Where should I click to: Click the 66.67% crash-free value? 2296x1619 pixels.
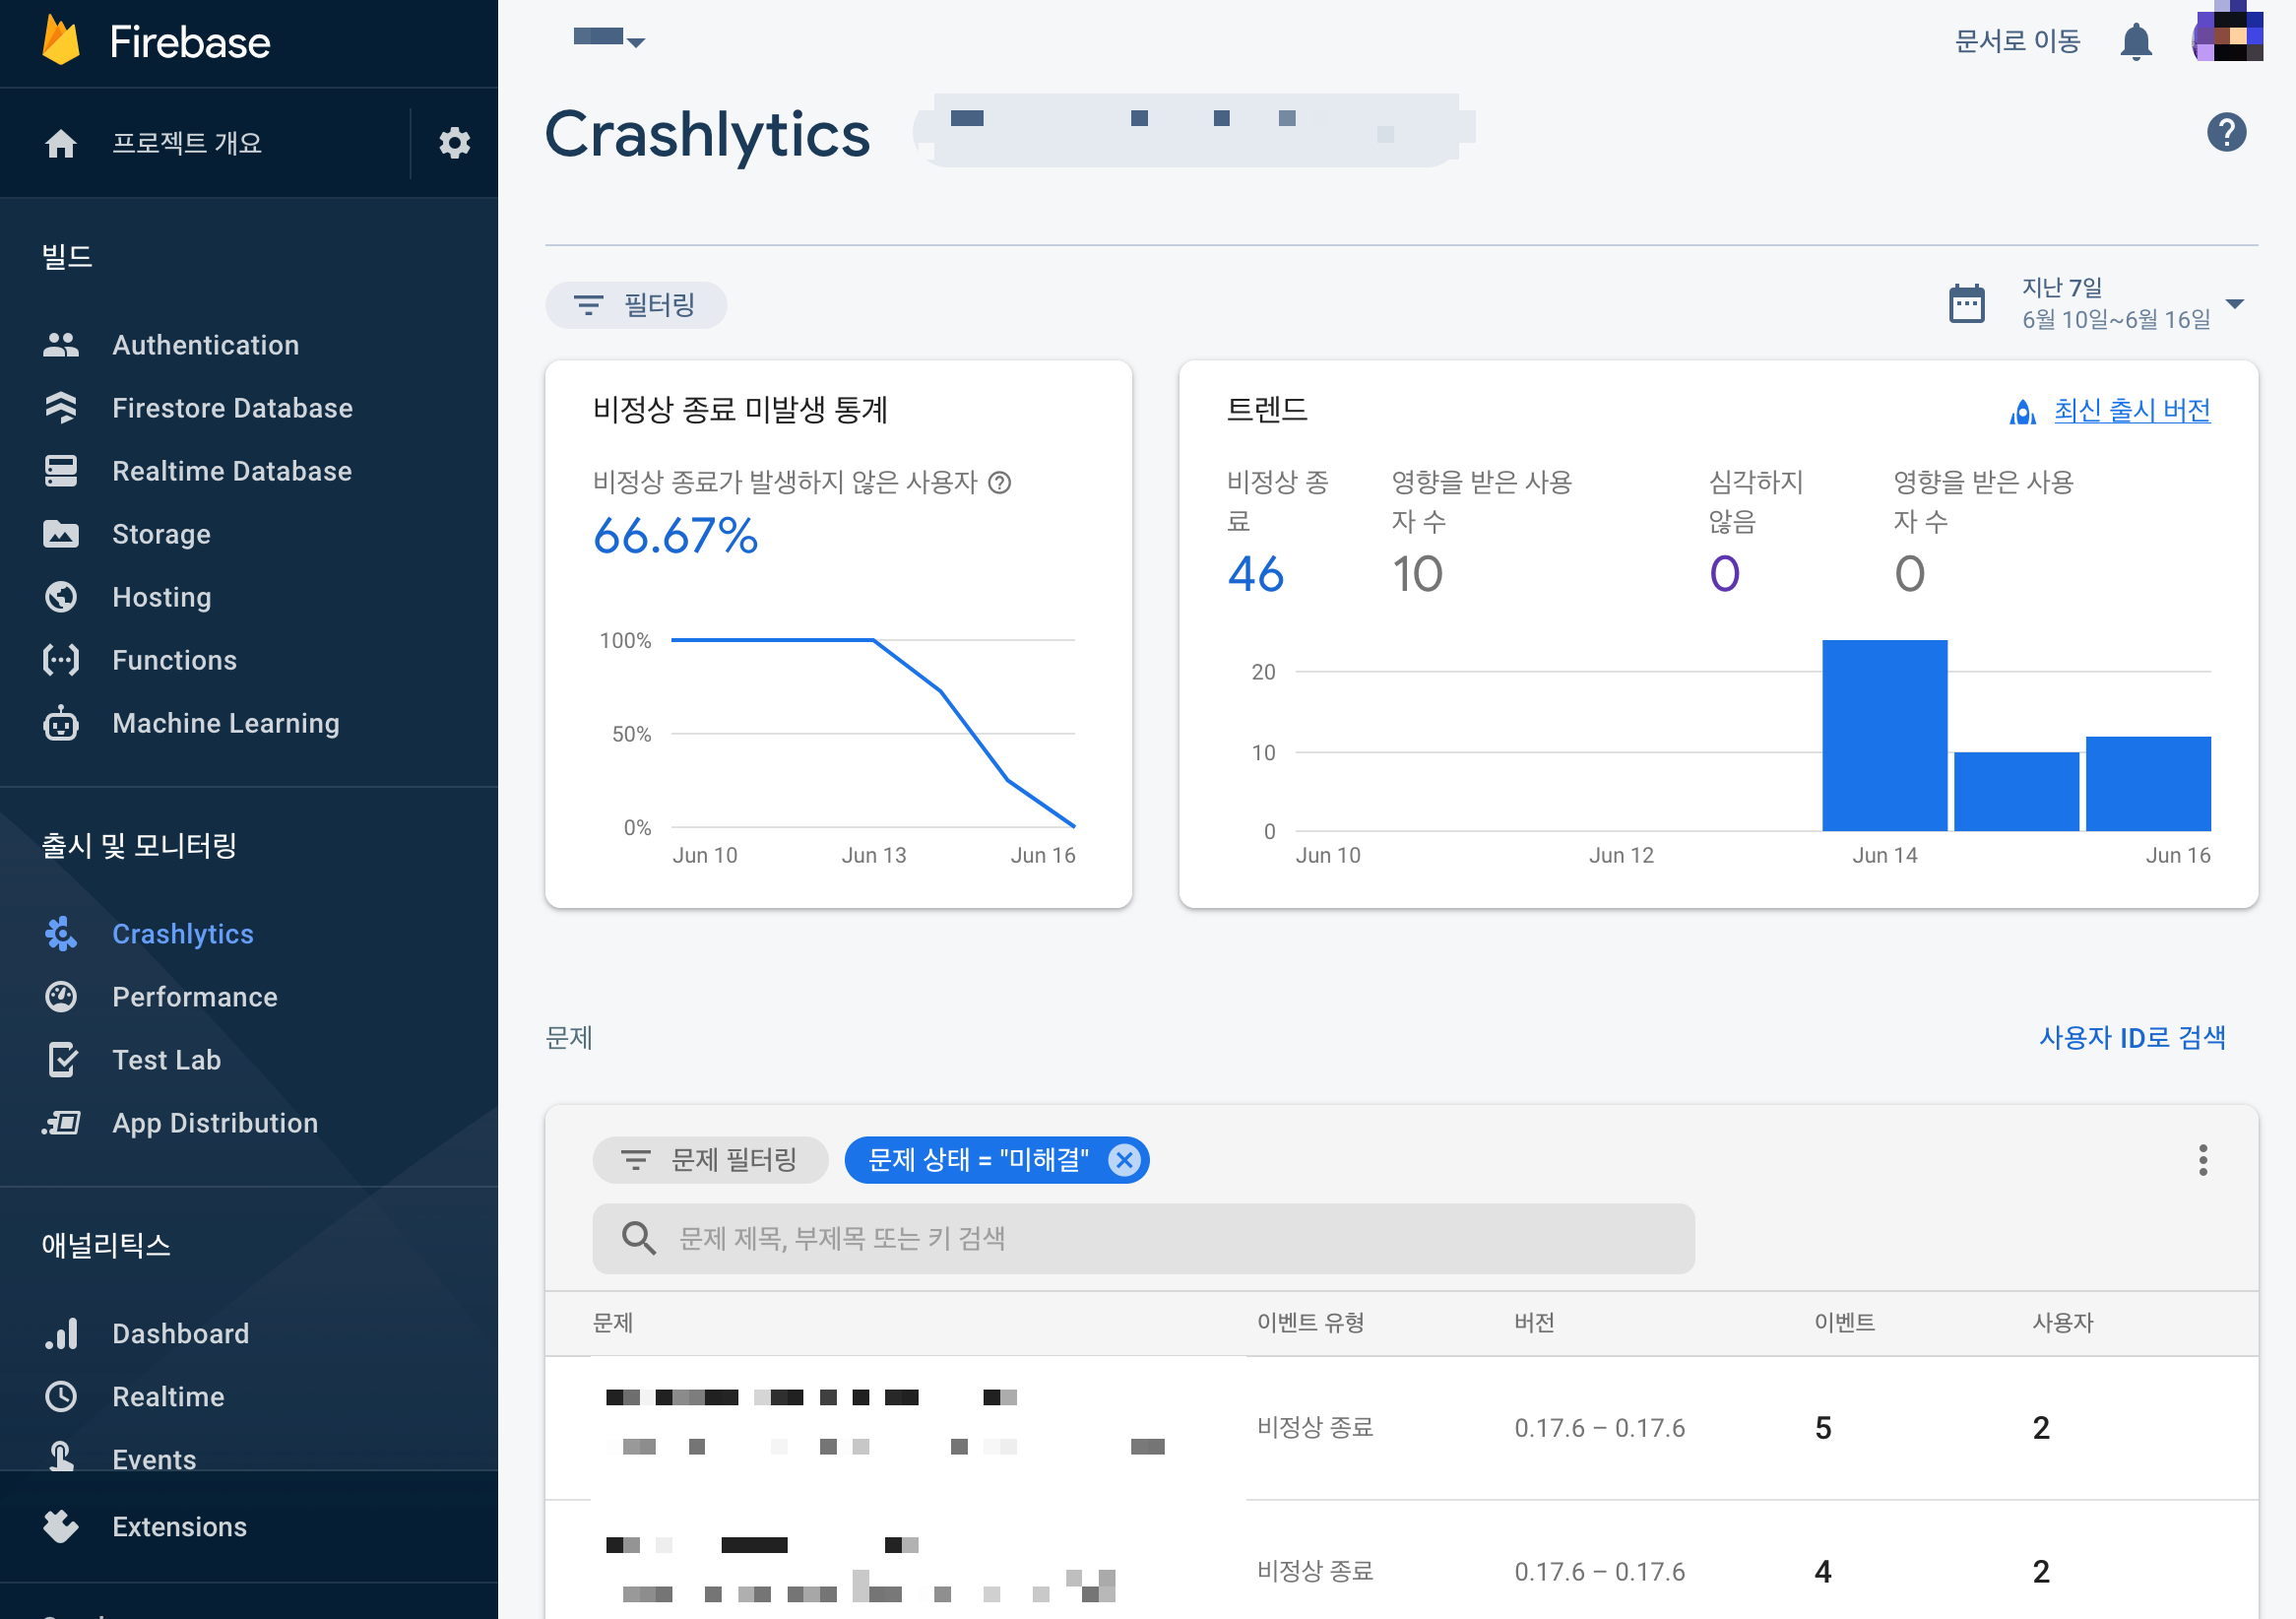675,536
